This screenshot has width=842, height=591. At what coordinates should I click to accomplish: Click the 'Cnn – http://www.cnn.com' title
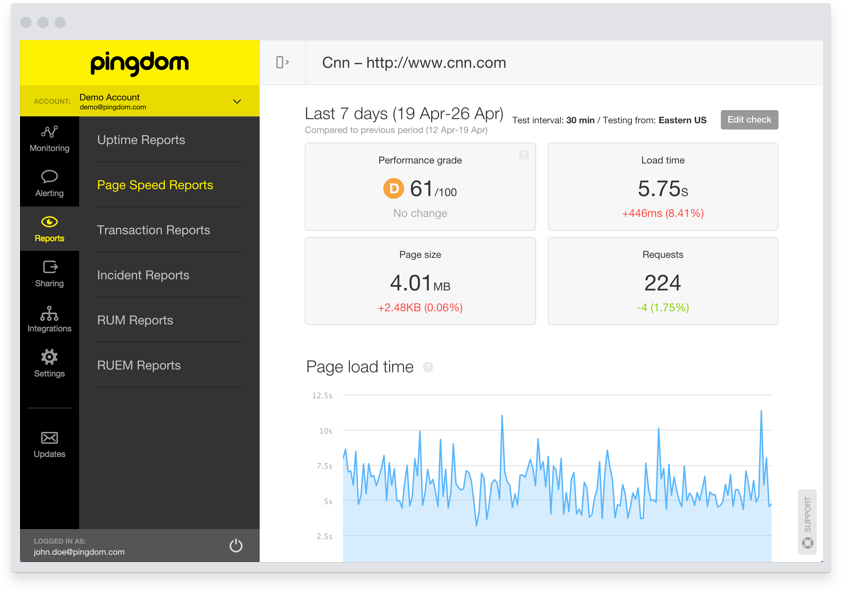414,63
